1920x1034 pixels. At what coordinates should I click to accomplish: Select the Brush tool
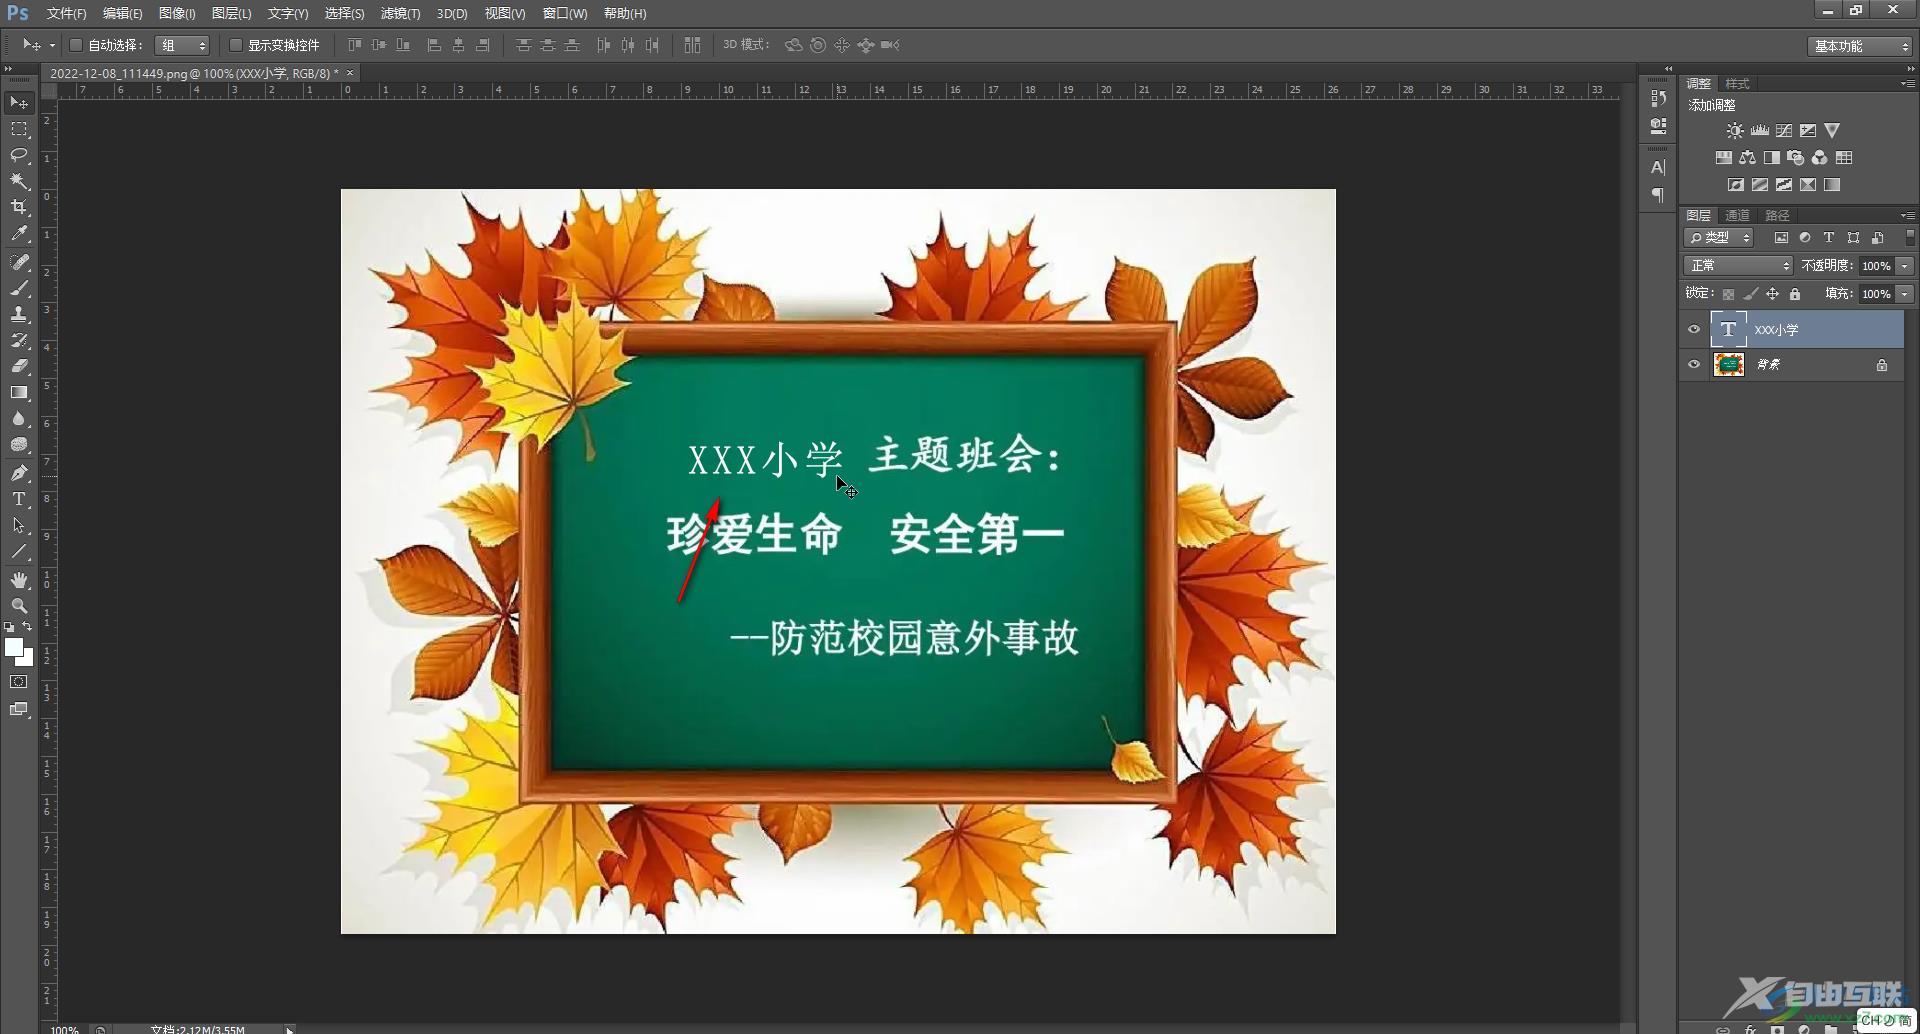tap(19, 288)
